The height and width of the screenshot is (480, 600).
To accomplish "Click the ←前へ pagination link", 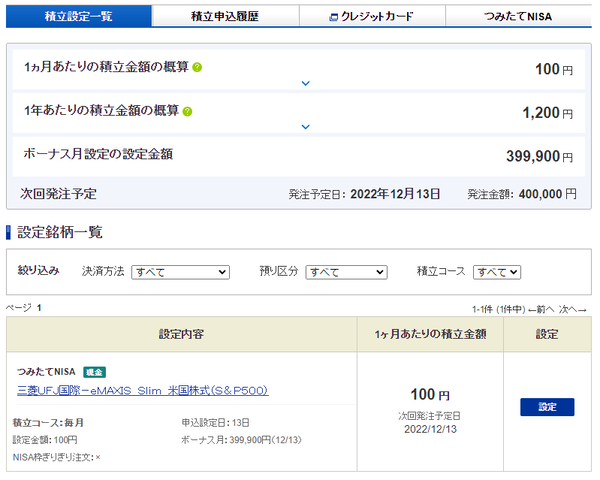I will coord(541,309).
